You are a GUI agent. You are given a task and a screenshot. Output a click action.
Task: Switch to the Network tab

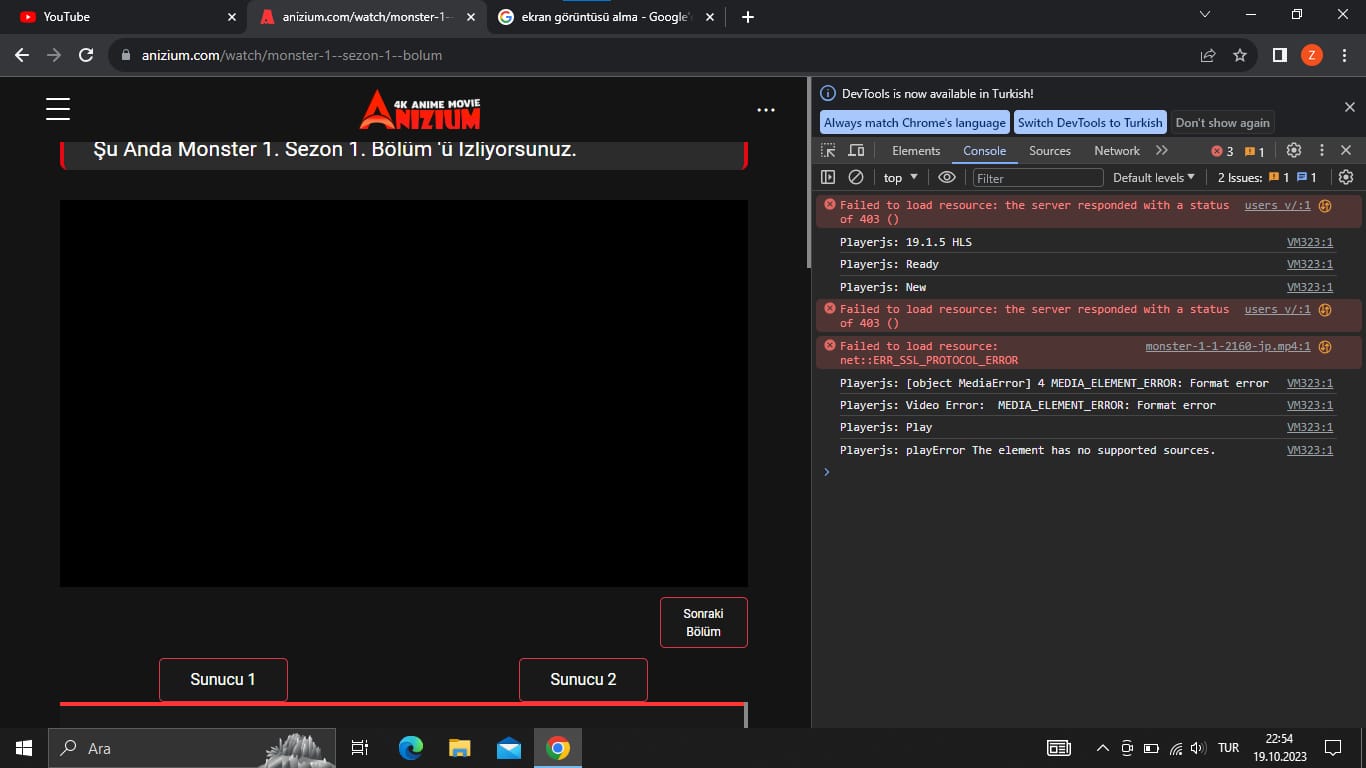tap(1117, 150)
